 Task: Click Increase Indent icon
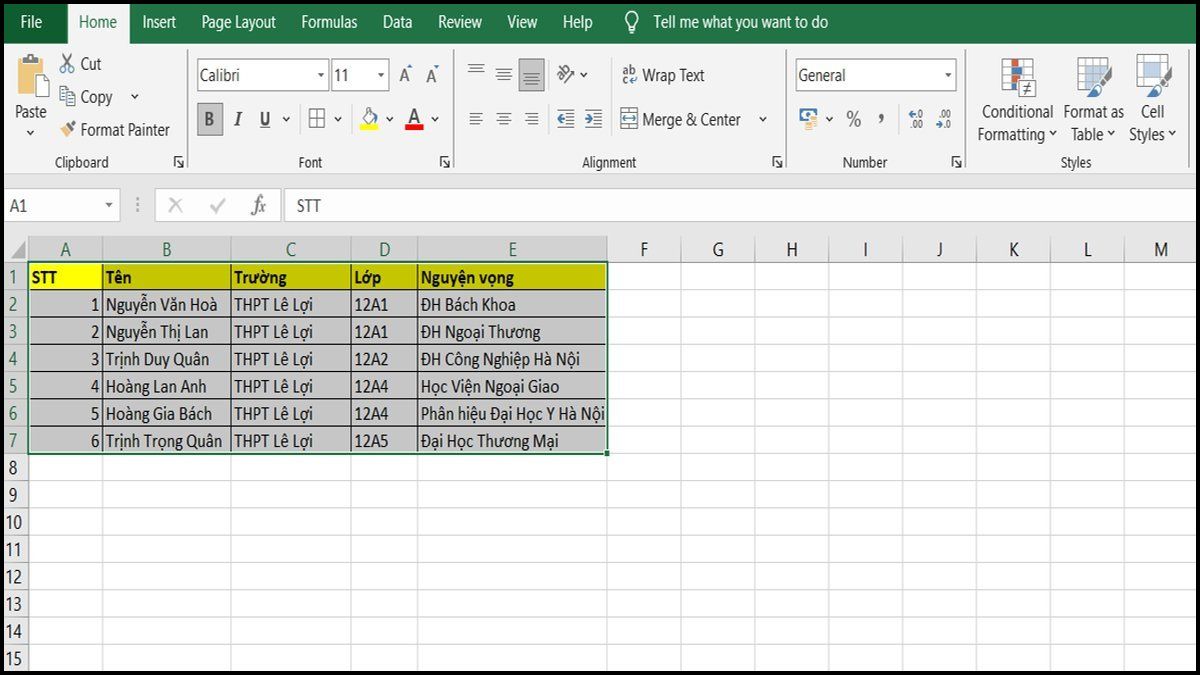click(x=594, y=119)
